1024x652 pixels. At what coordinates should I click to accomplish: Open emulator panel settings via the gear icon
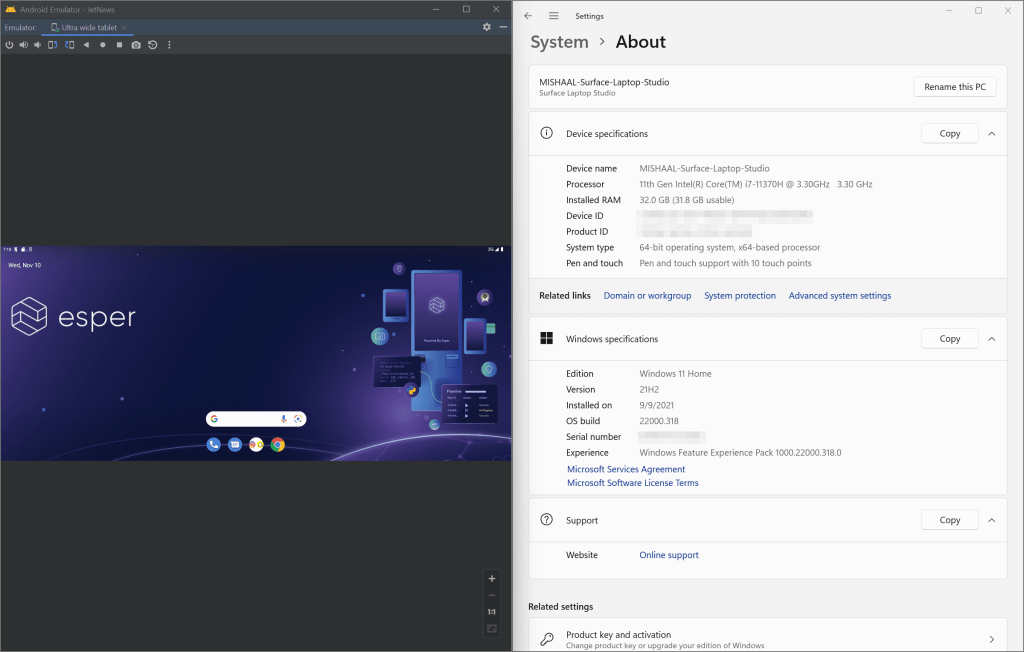coord(485,27)
